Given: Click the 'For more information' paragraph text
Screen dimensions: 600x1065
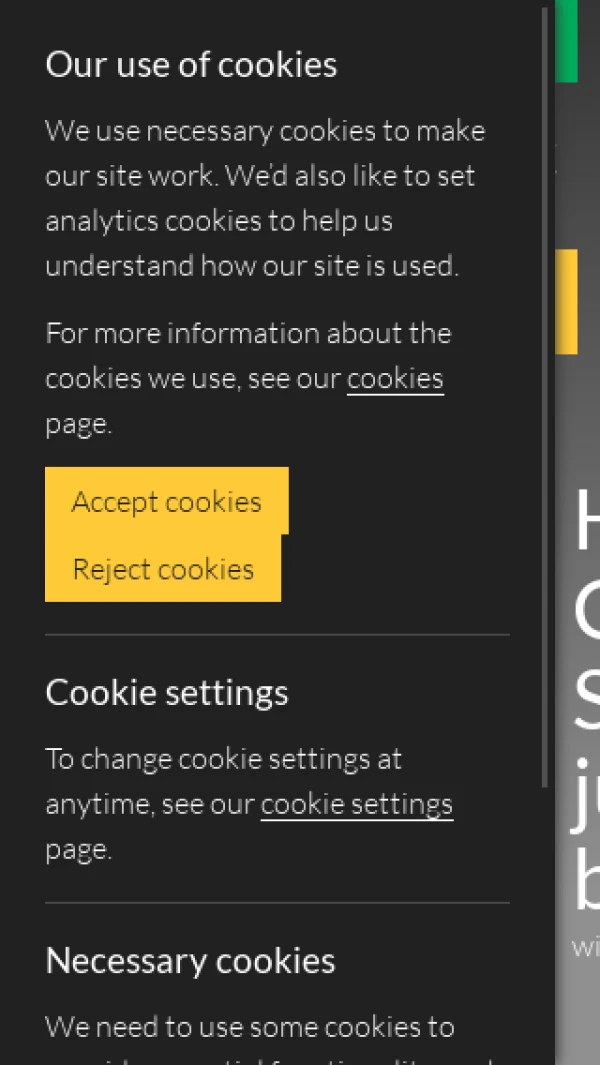Looking at the screenshot, I should tap(248, 334).
